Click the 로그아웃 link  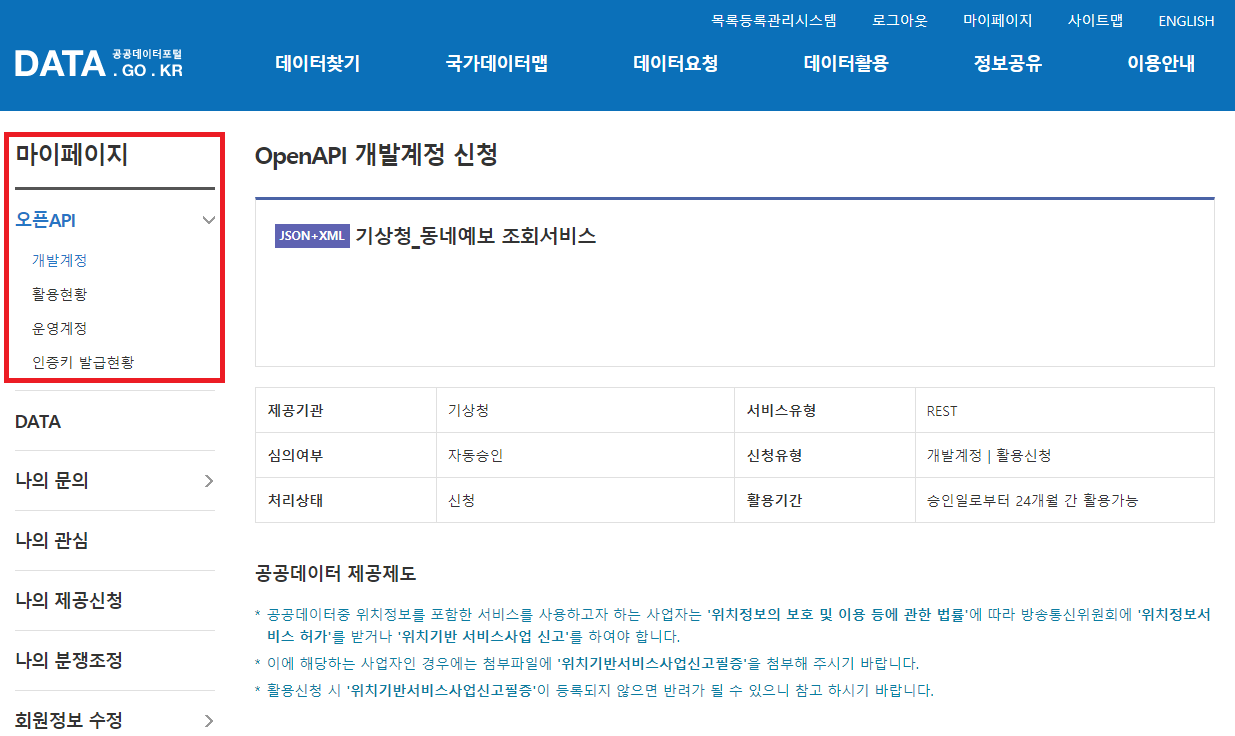900,20
